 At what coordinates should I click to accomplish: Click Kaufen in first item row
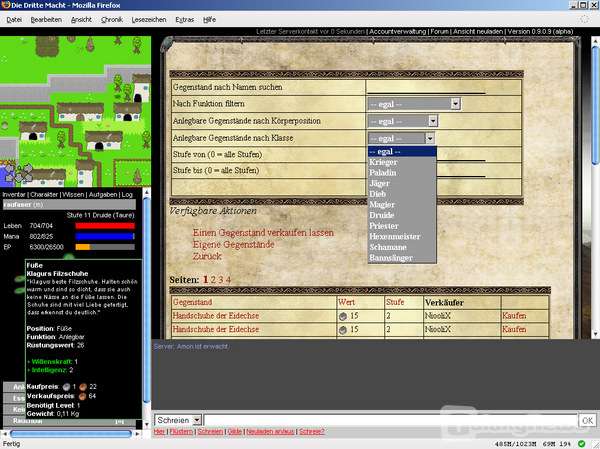pos(514,316)
